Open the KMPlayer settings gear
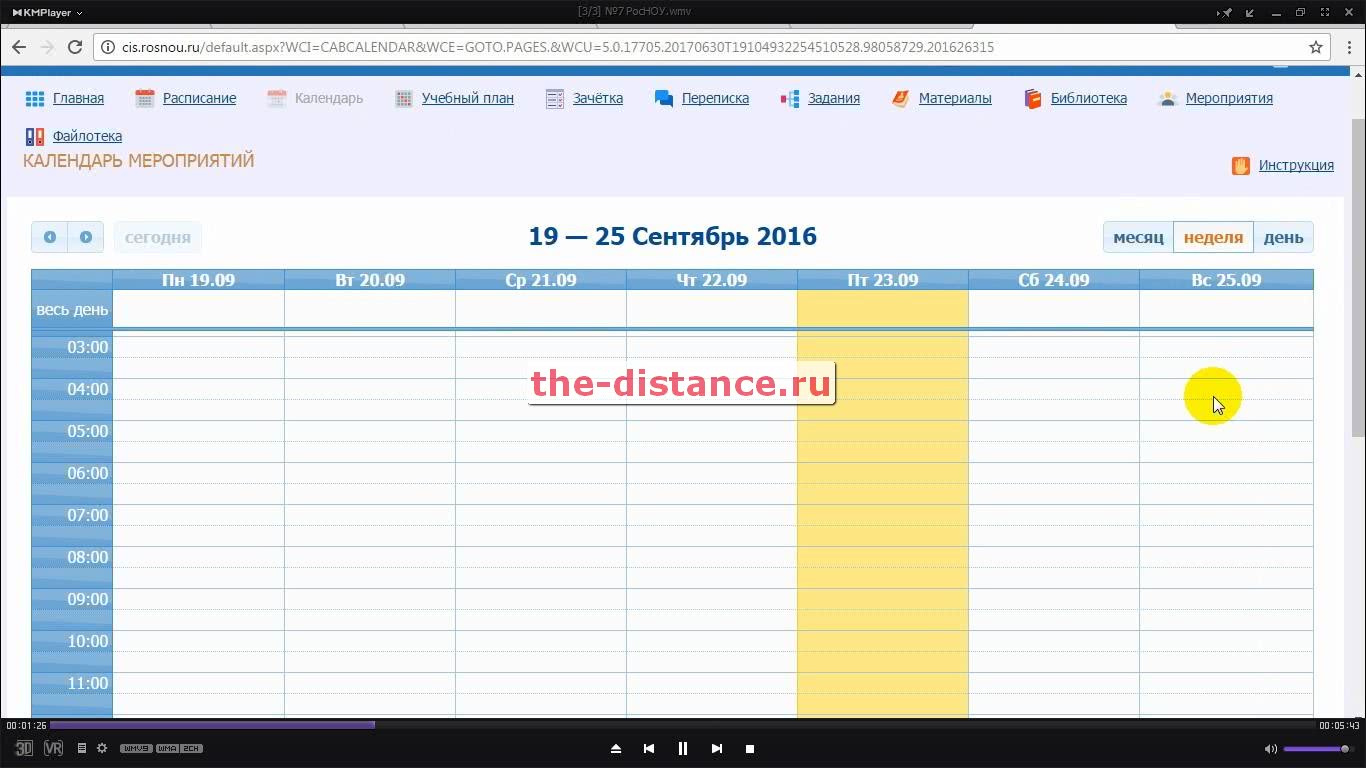The height and width of the screenshot is (768, 1366). [x=102, y=748]
